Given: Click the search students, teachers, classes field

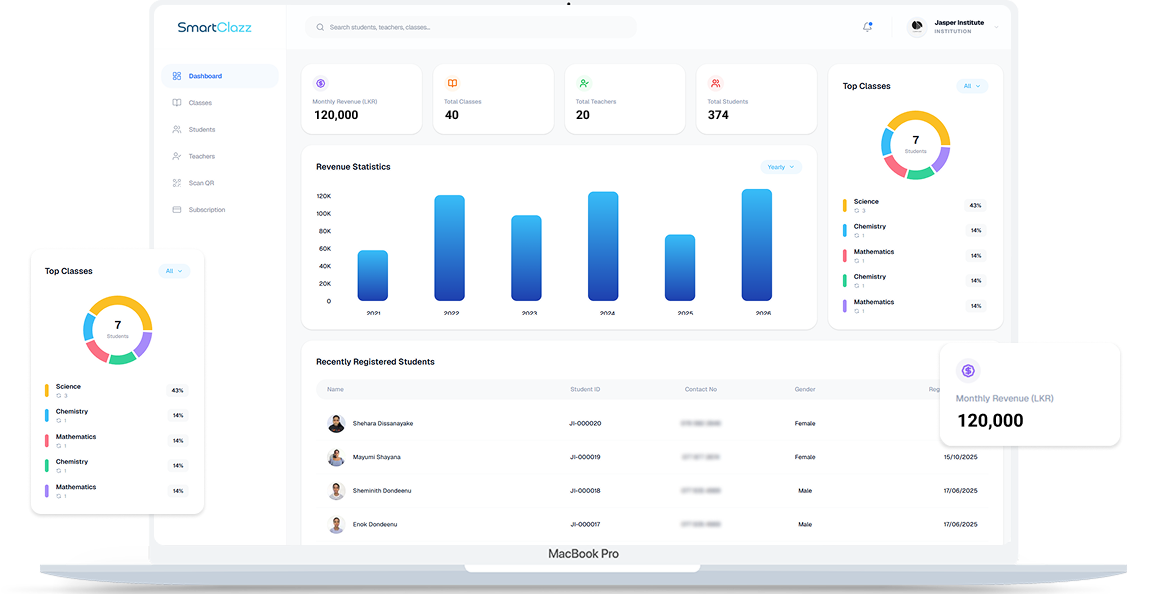Looking at the screenshot, I should 471,27.
